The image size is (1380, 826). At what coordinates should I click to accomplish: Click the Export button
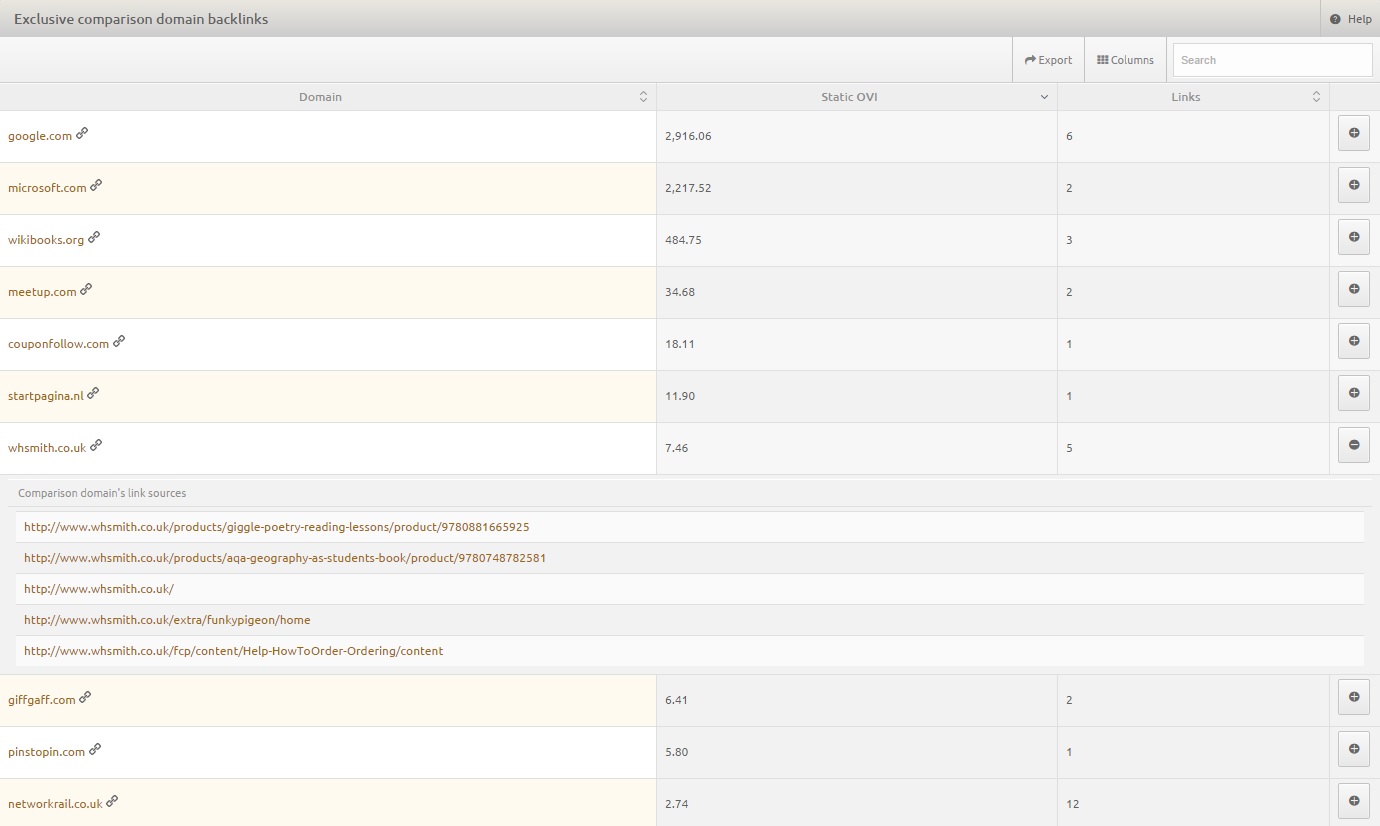(1048, 60)
